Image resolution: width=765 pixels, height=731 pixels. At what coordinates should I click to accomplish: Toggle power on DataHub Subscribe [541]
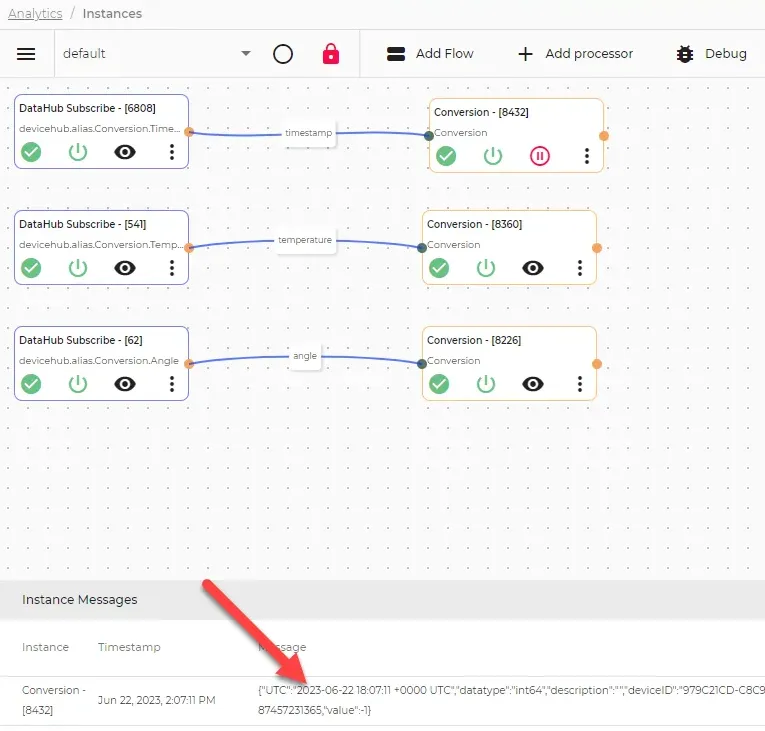[78, 268]
